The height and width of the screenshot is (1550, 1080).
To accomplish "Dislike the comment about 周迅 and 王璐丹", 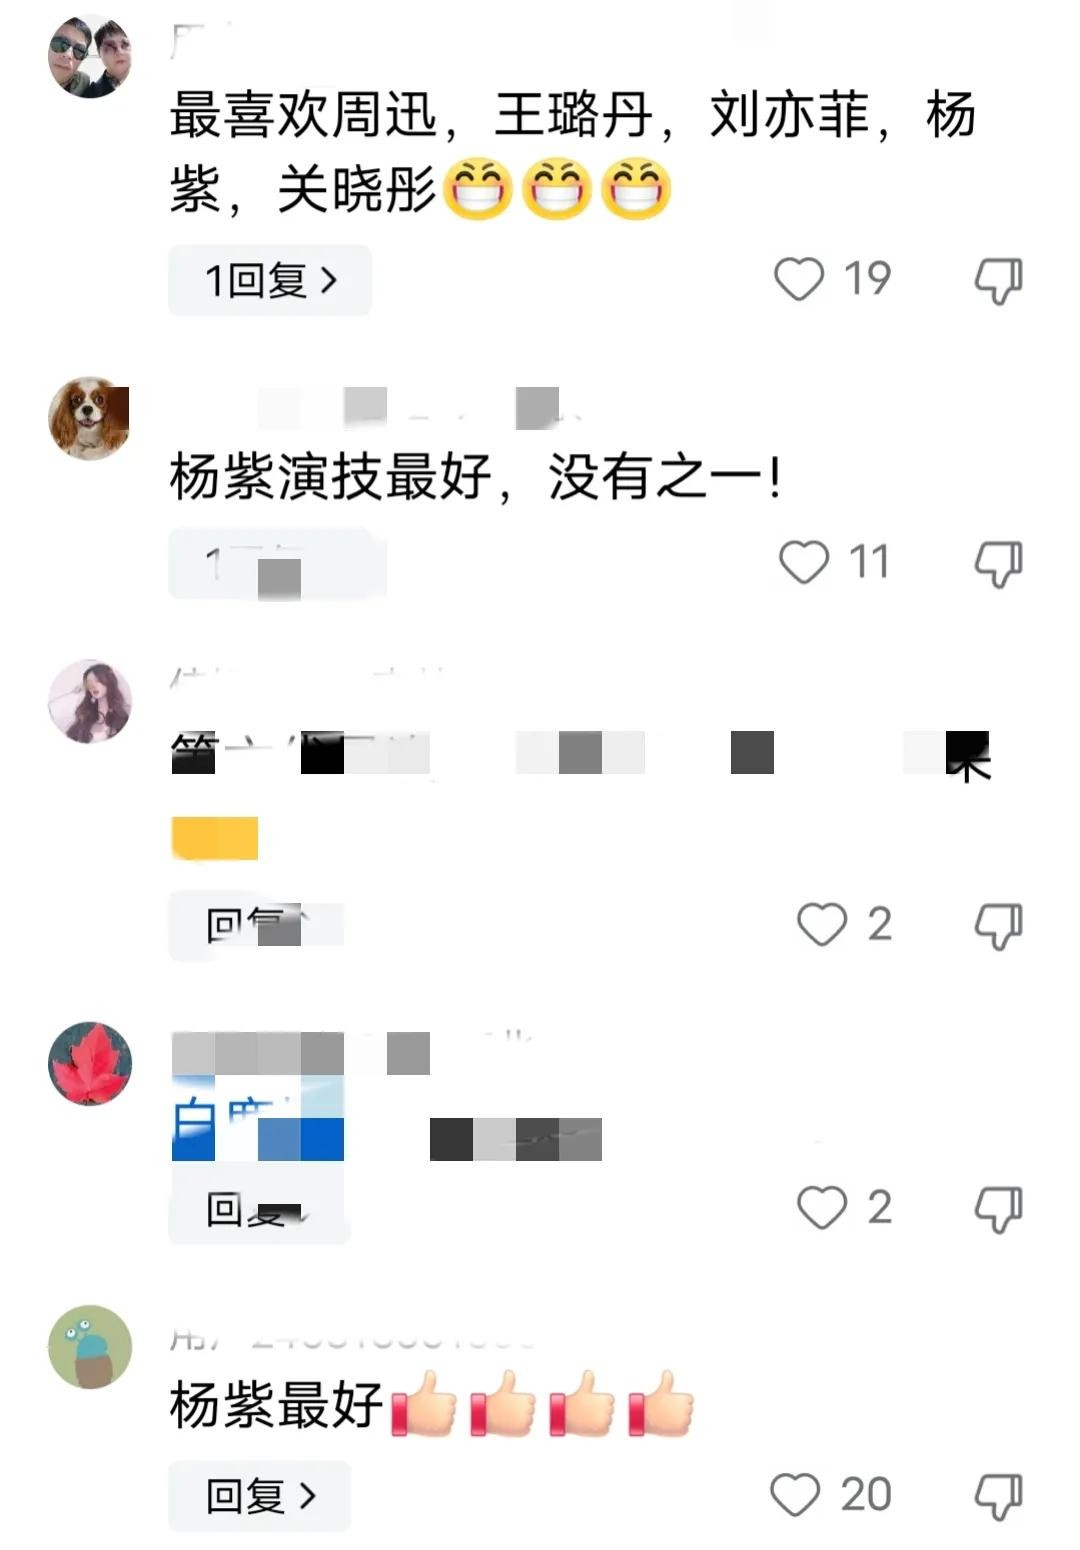I will [998, 280].
